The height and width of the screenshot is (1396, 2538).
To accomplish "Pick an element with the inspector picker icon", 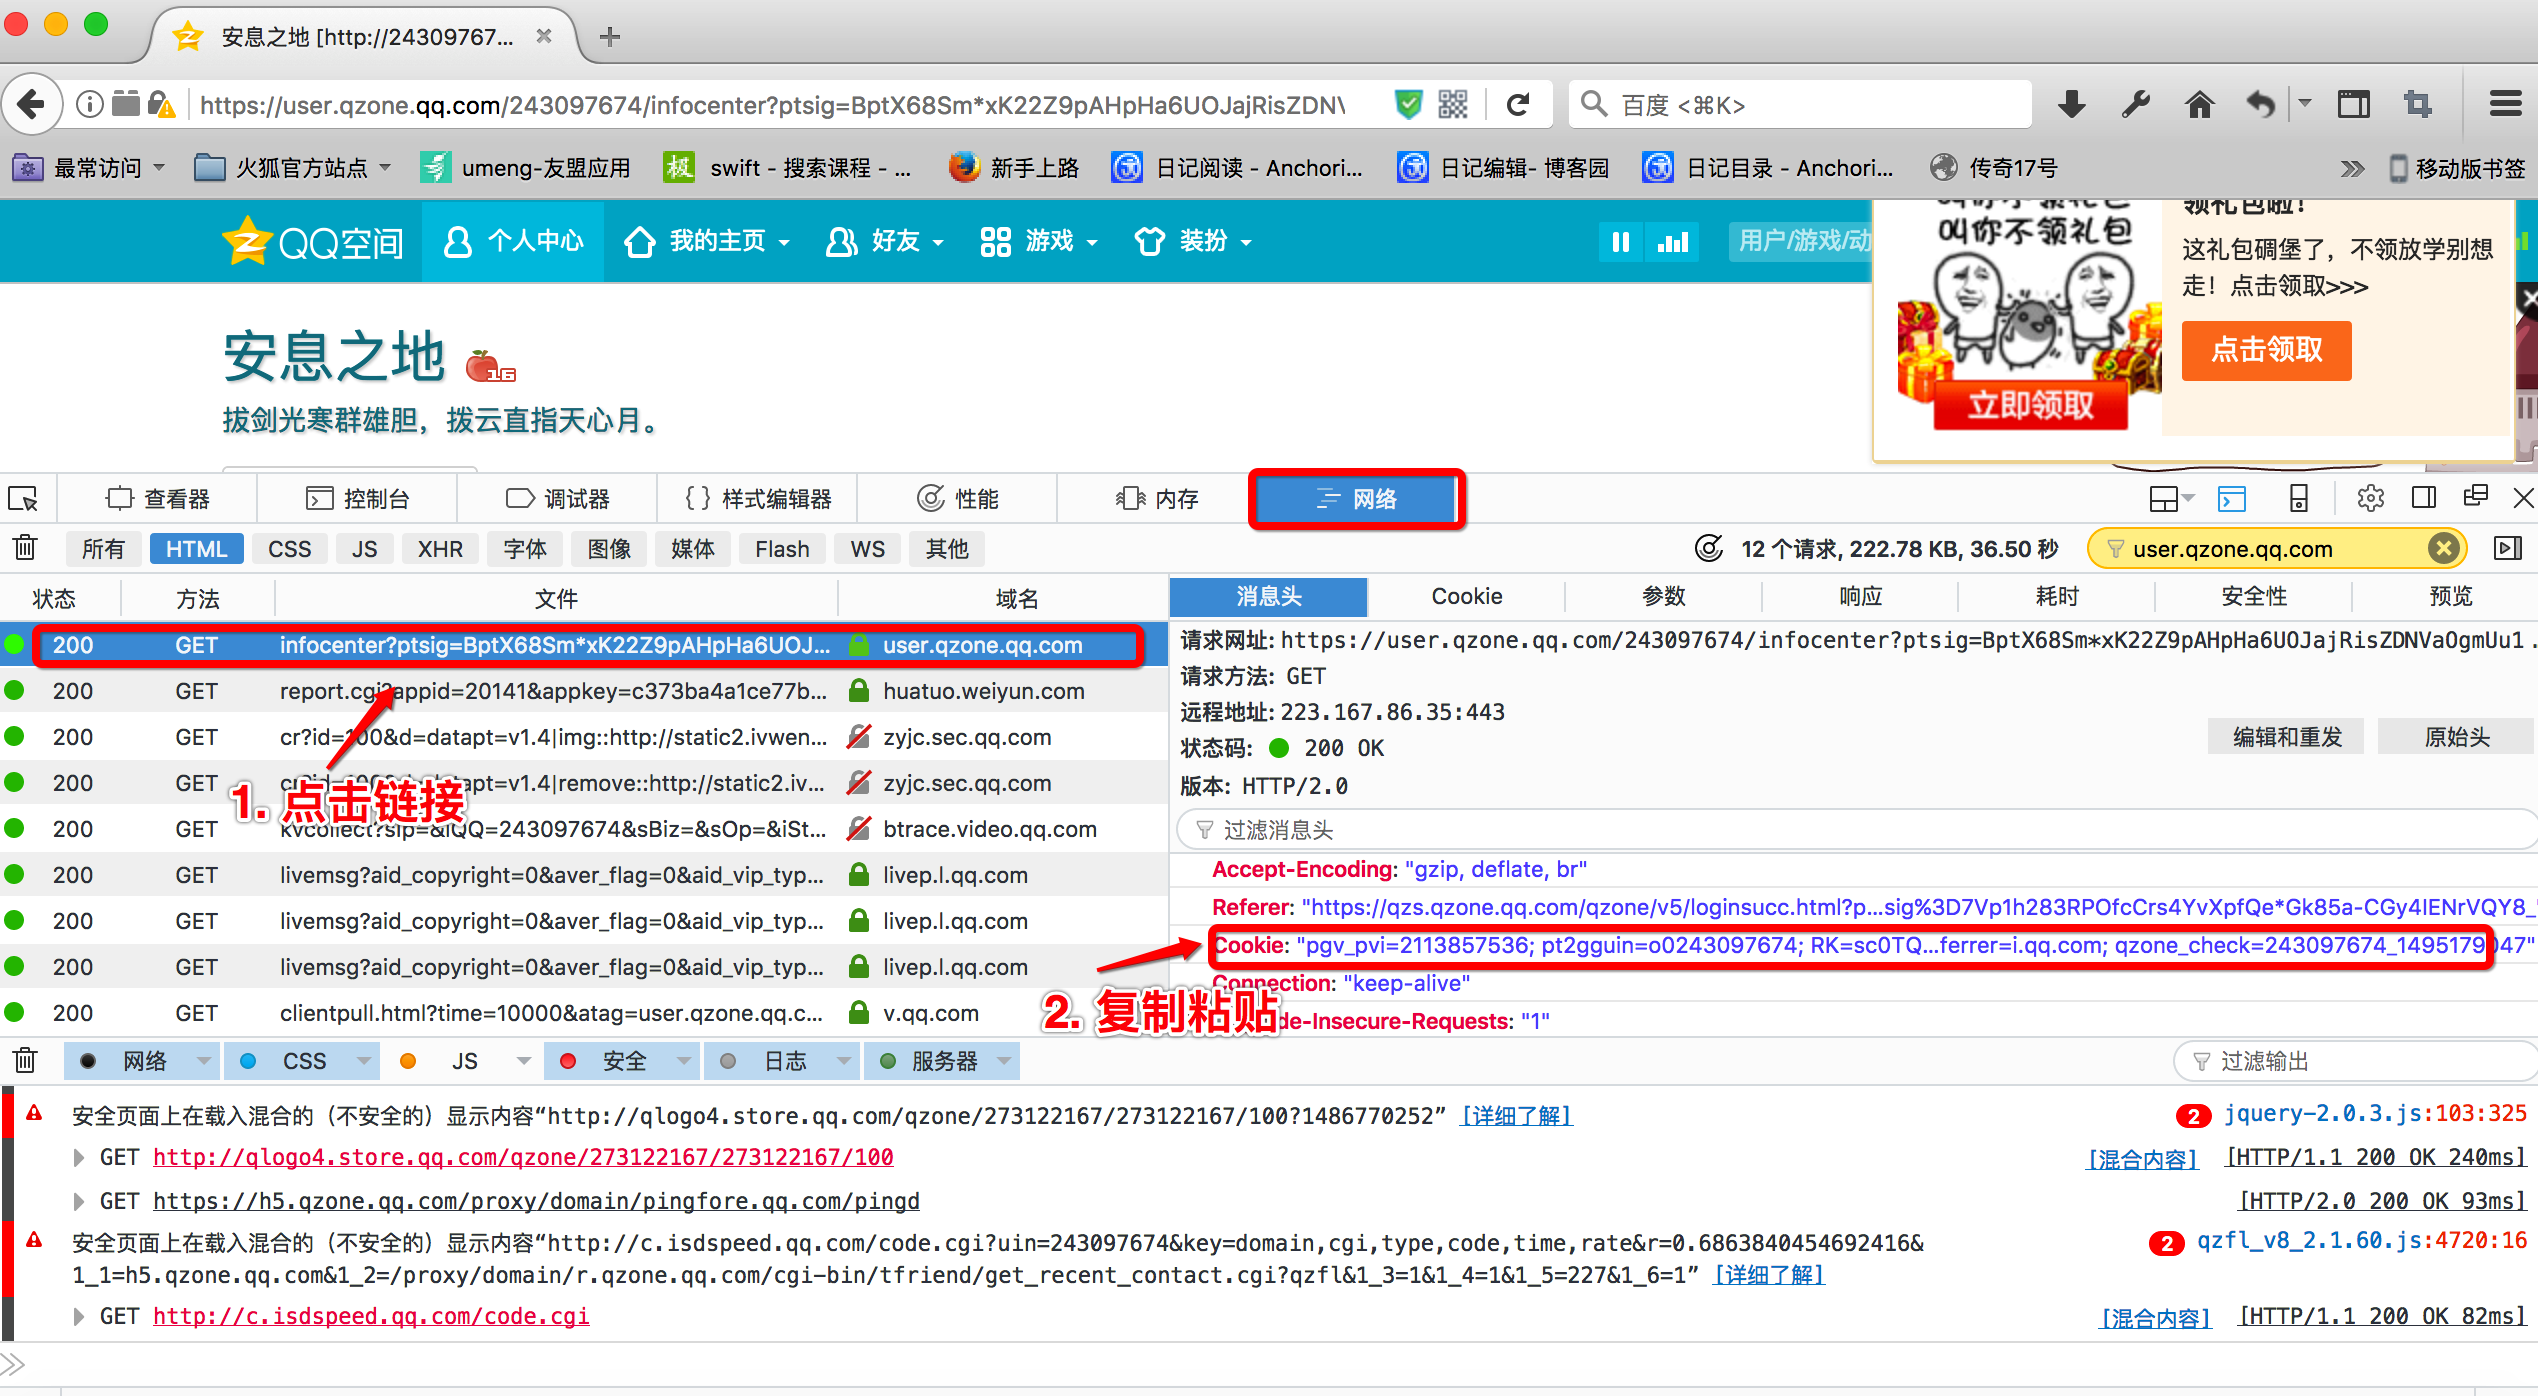I will tap(24, 499).
